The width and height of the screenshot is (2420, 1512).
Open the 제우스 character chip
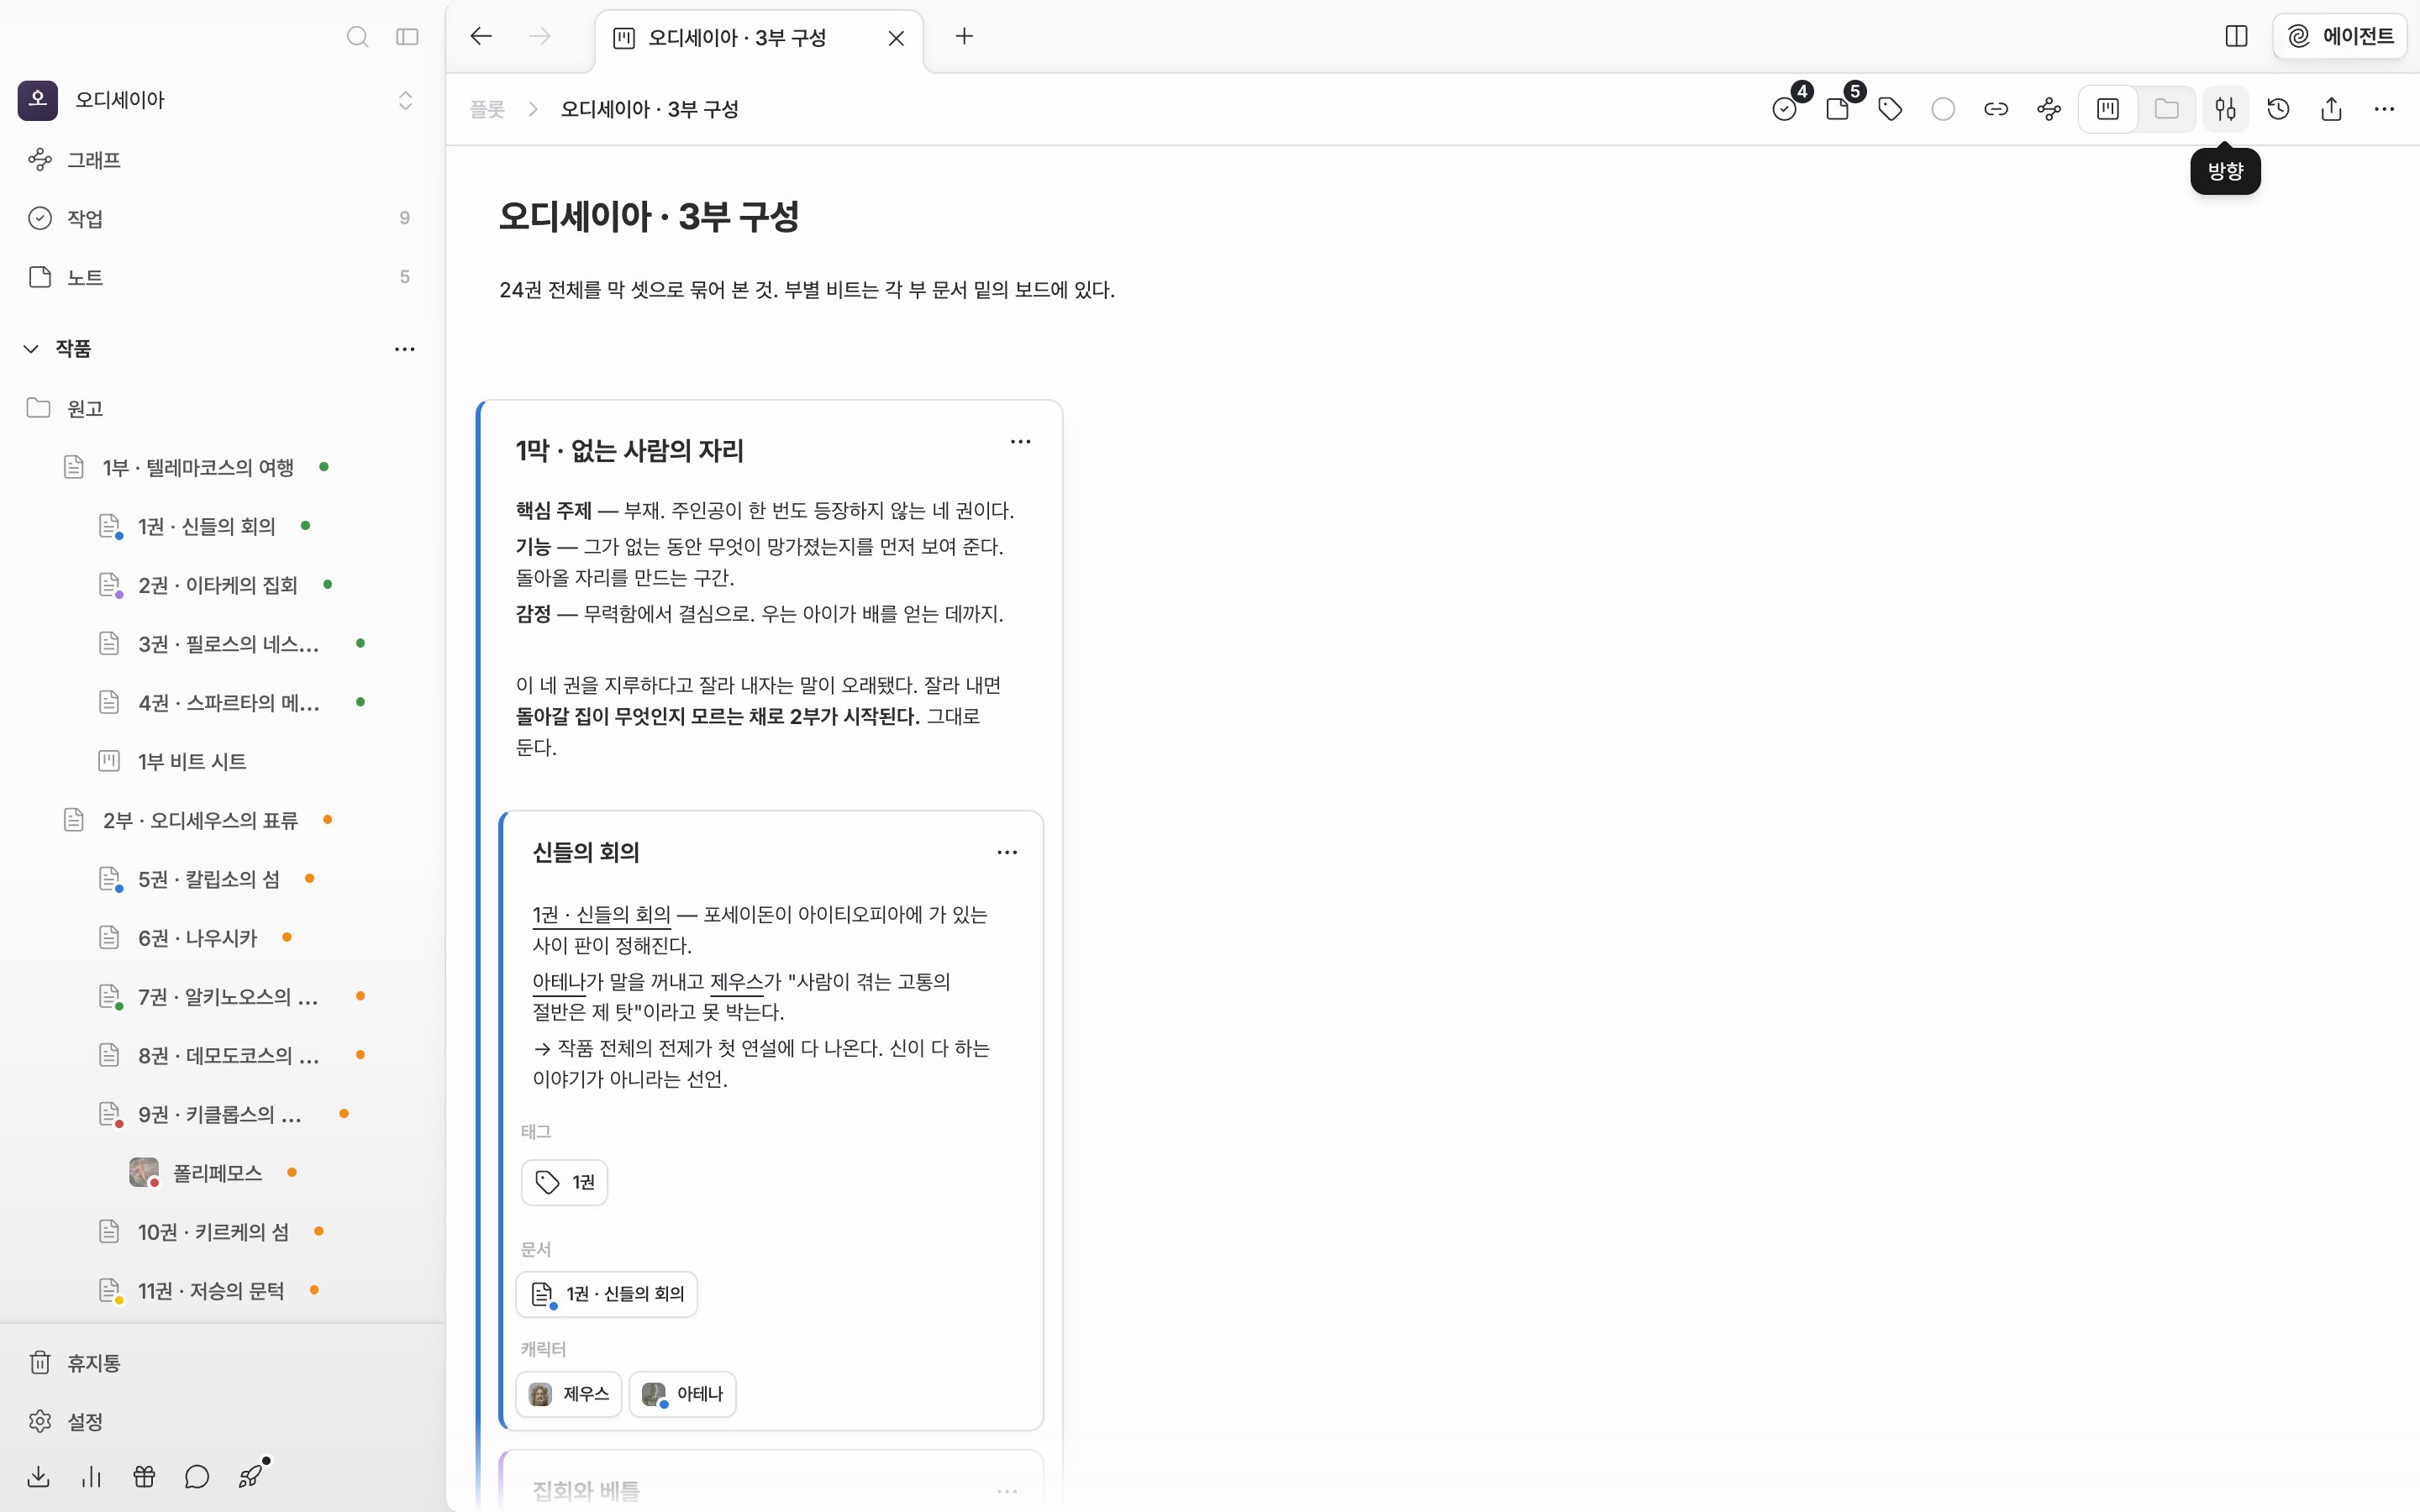point(568,1394)
